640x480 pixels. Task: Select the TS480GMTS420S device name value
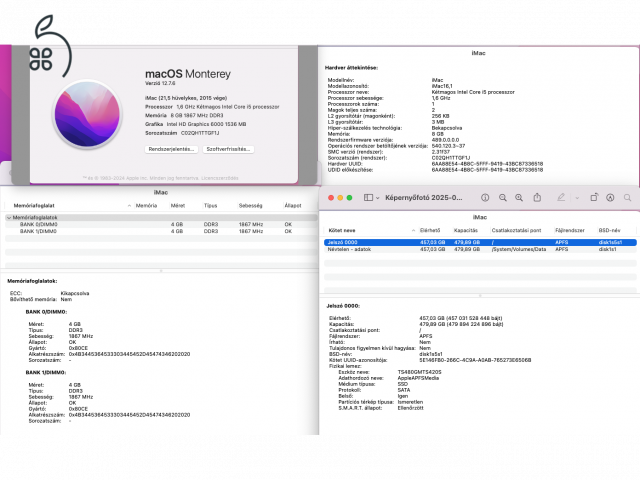419,372
